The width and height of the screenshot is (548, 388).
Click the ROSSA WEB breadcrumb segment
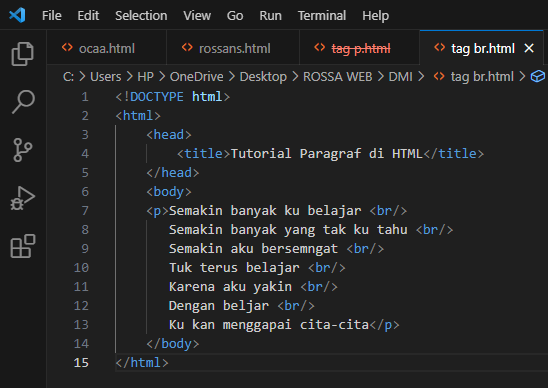coord(338,77)
